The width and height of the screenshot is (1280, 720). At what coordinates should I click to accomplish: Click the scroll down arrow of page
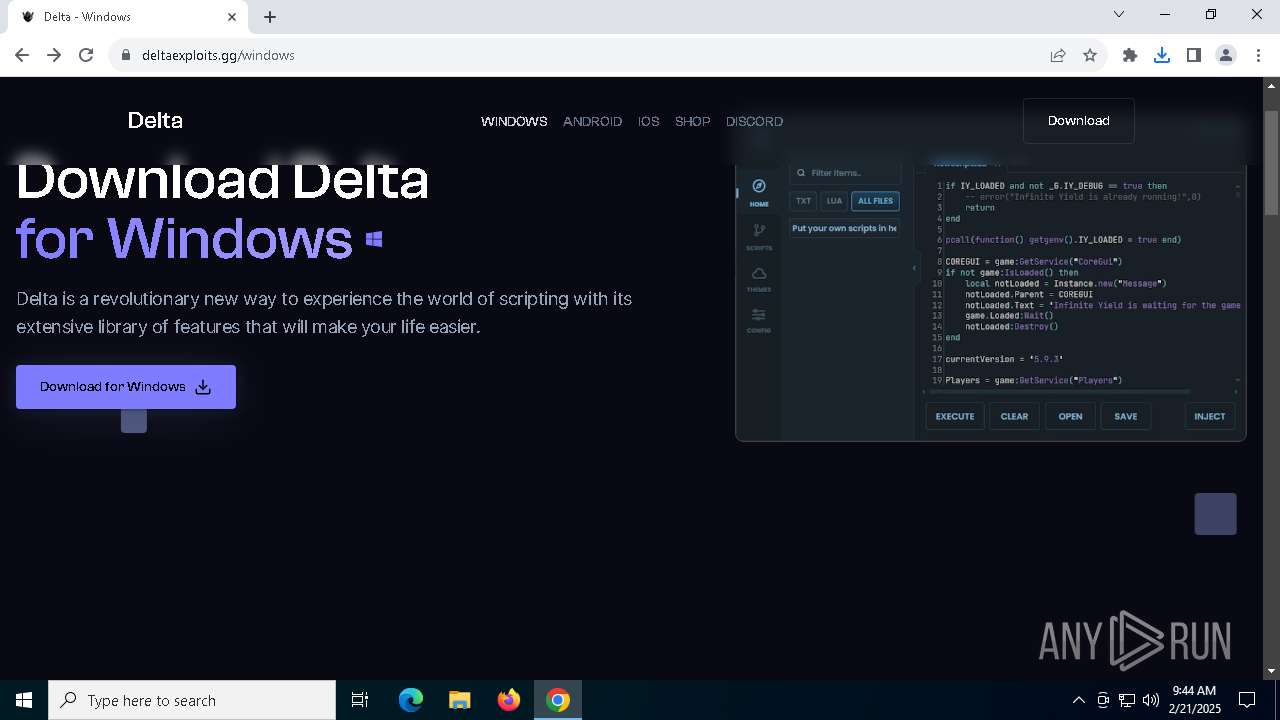1272,671
